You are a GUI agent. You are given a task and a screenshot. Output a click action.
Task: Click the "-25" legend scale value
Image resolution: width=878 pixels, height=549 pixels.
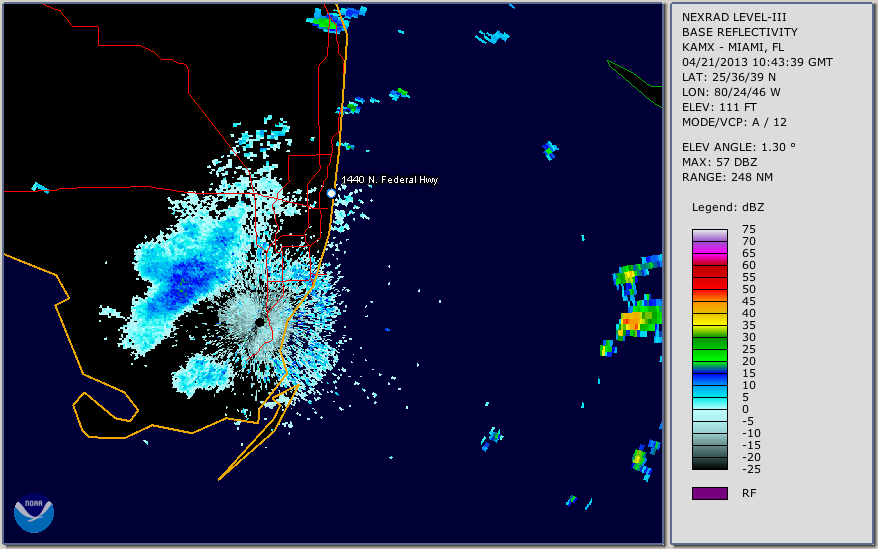pos(751,469)
